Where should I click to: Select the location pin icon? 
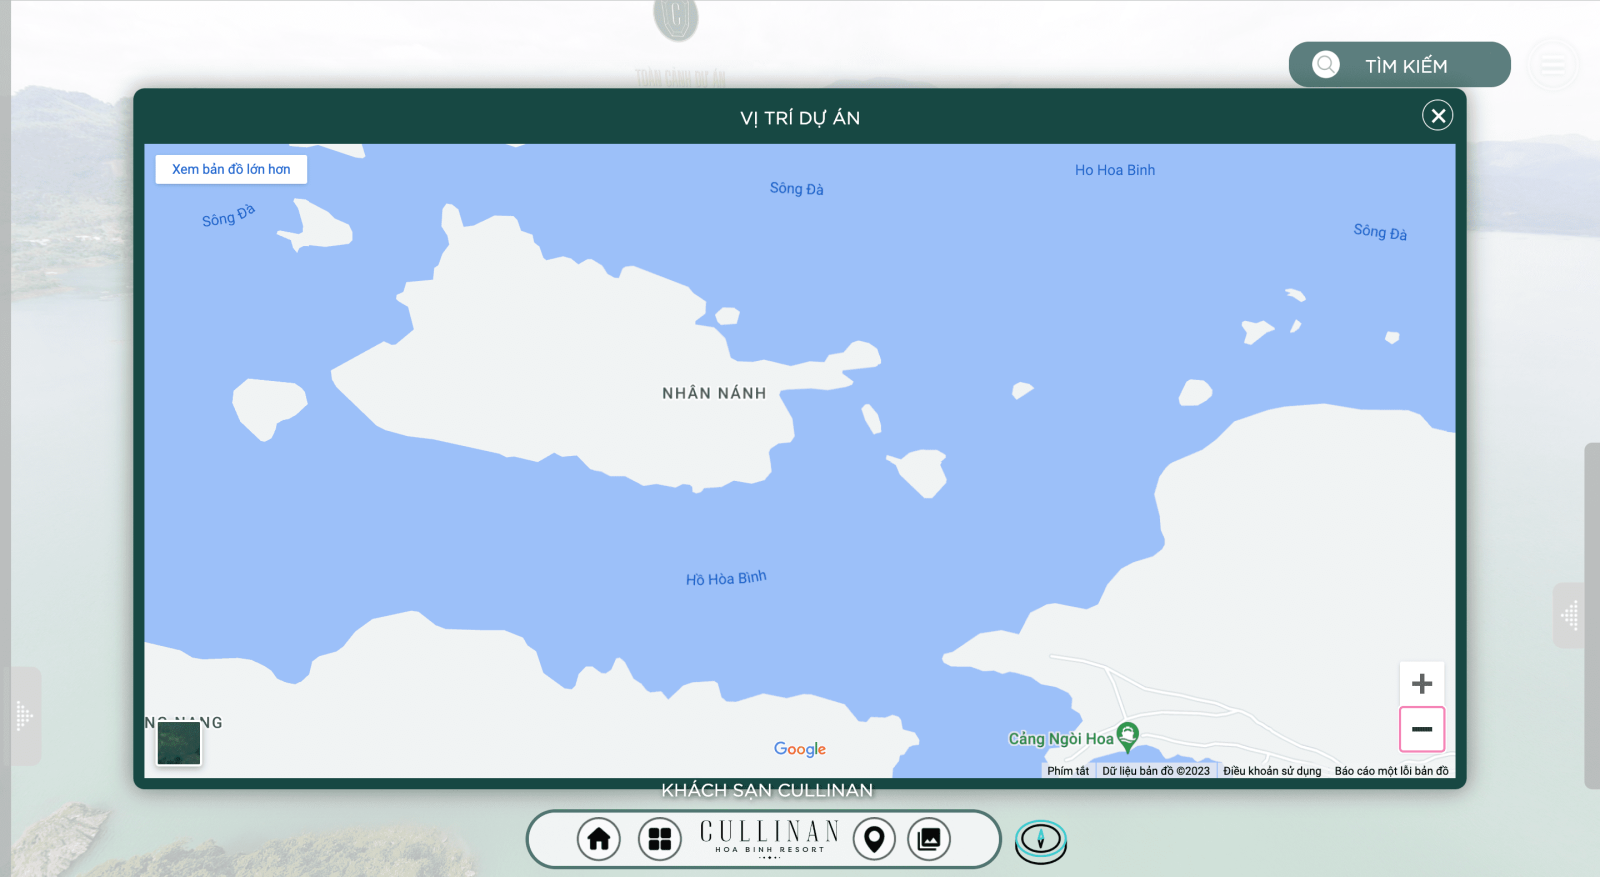[874, 839]
